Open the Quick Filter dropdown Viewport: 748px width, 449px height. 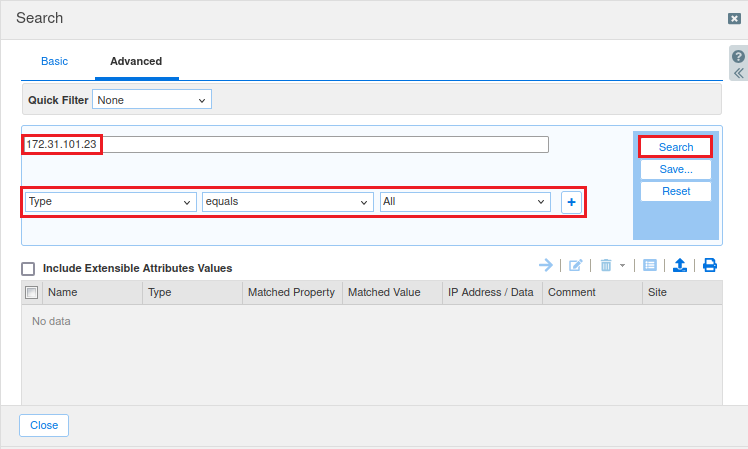pyautogui.click(x=152, y=100)
